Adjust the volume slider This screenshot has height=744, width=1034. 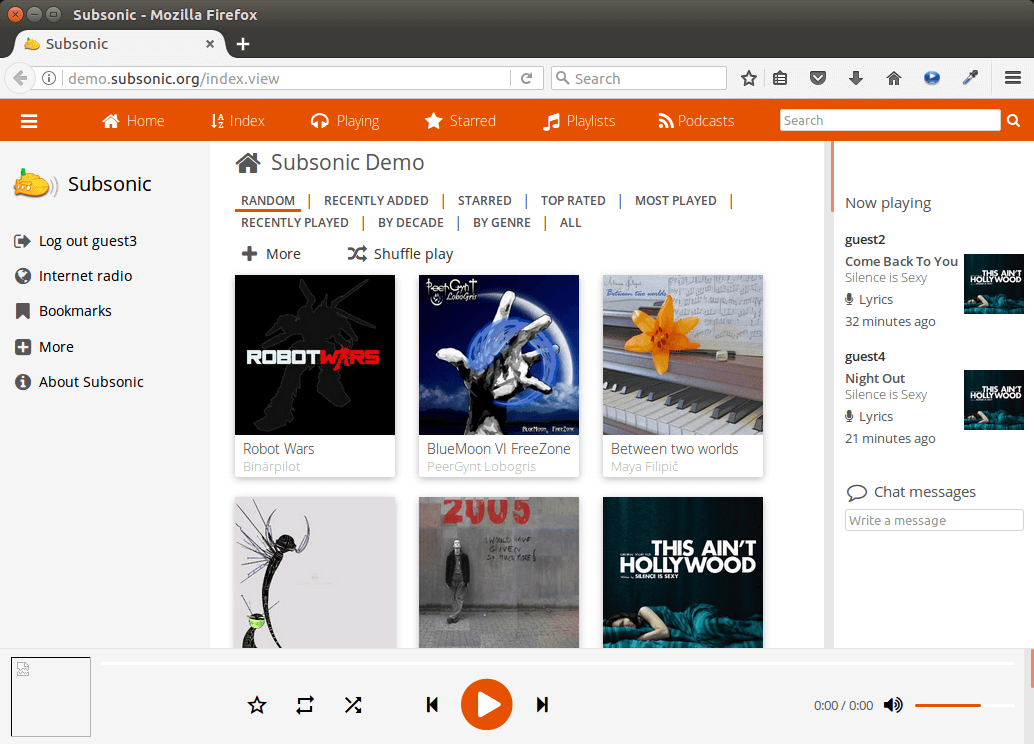[961, 705]
